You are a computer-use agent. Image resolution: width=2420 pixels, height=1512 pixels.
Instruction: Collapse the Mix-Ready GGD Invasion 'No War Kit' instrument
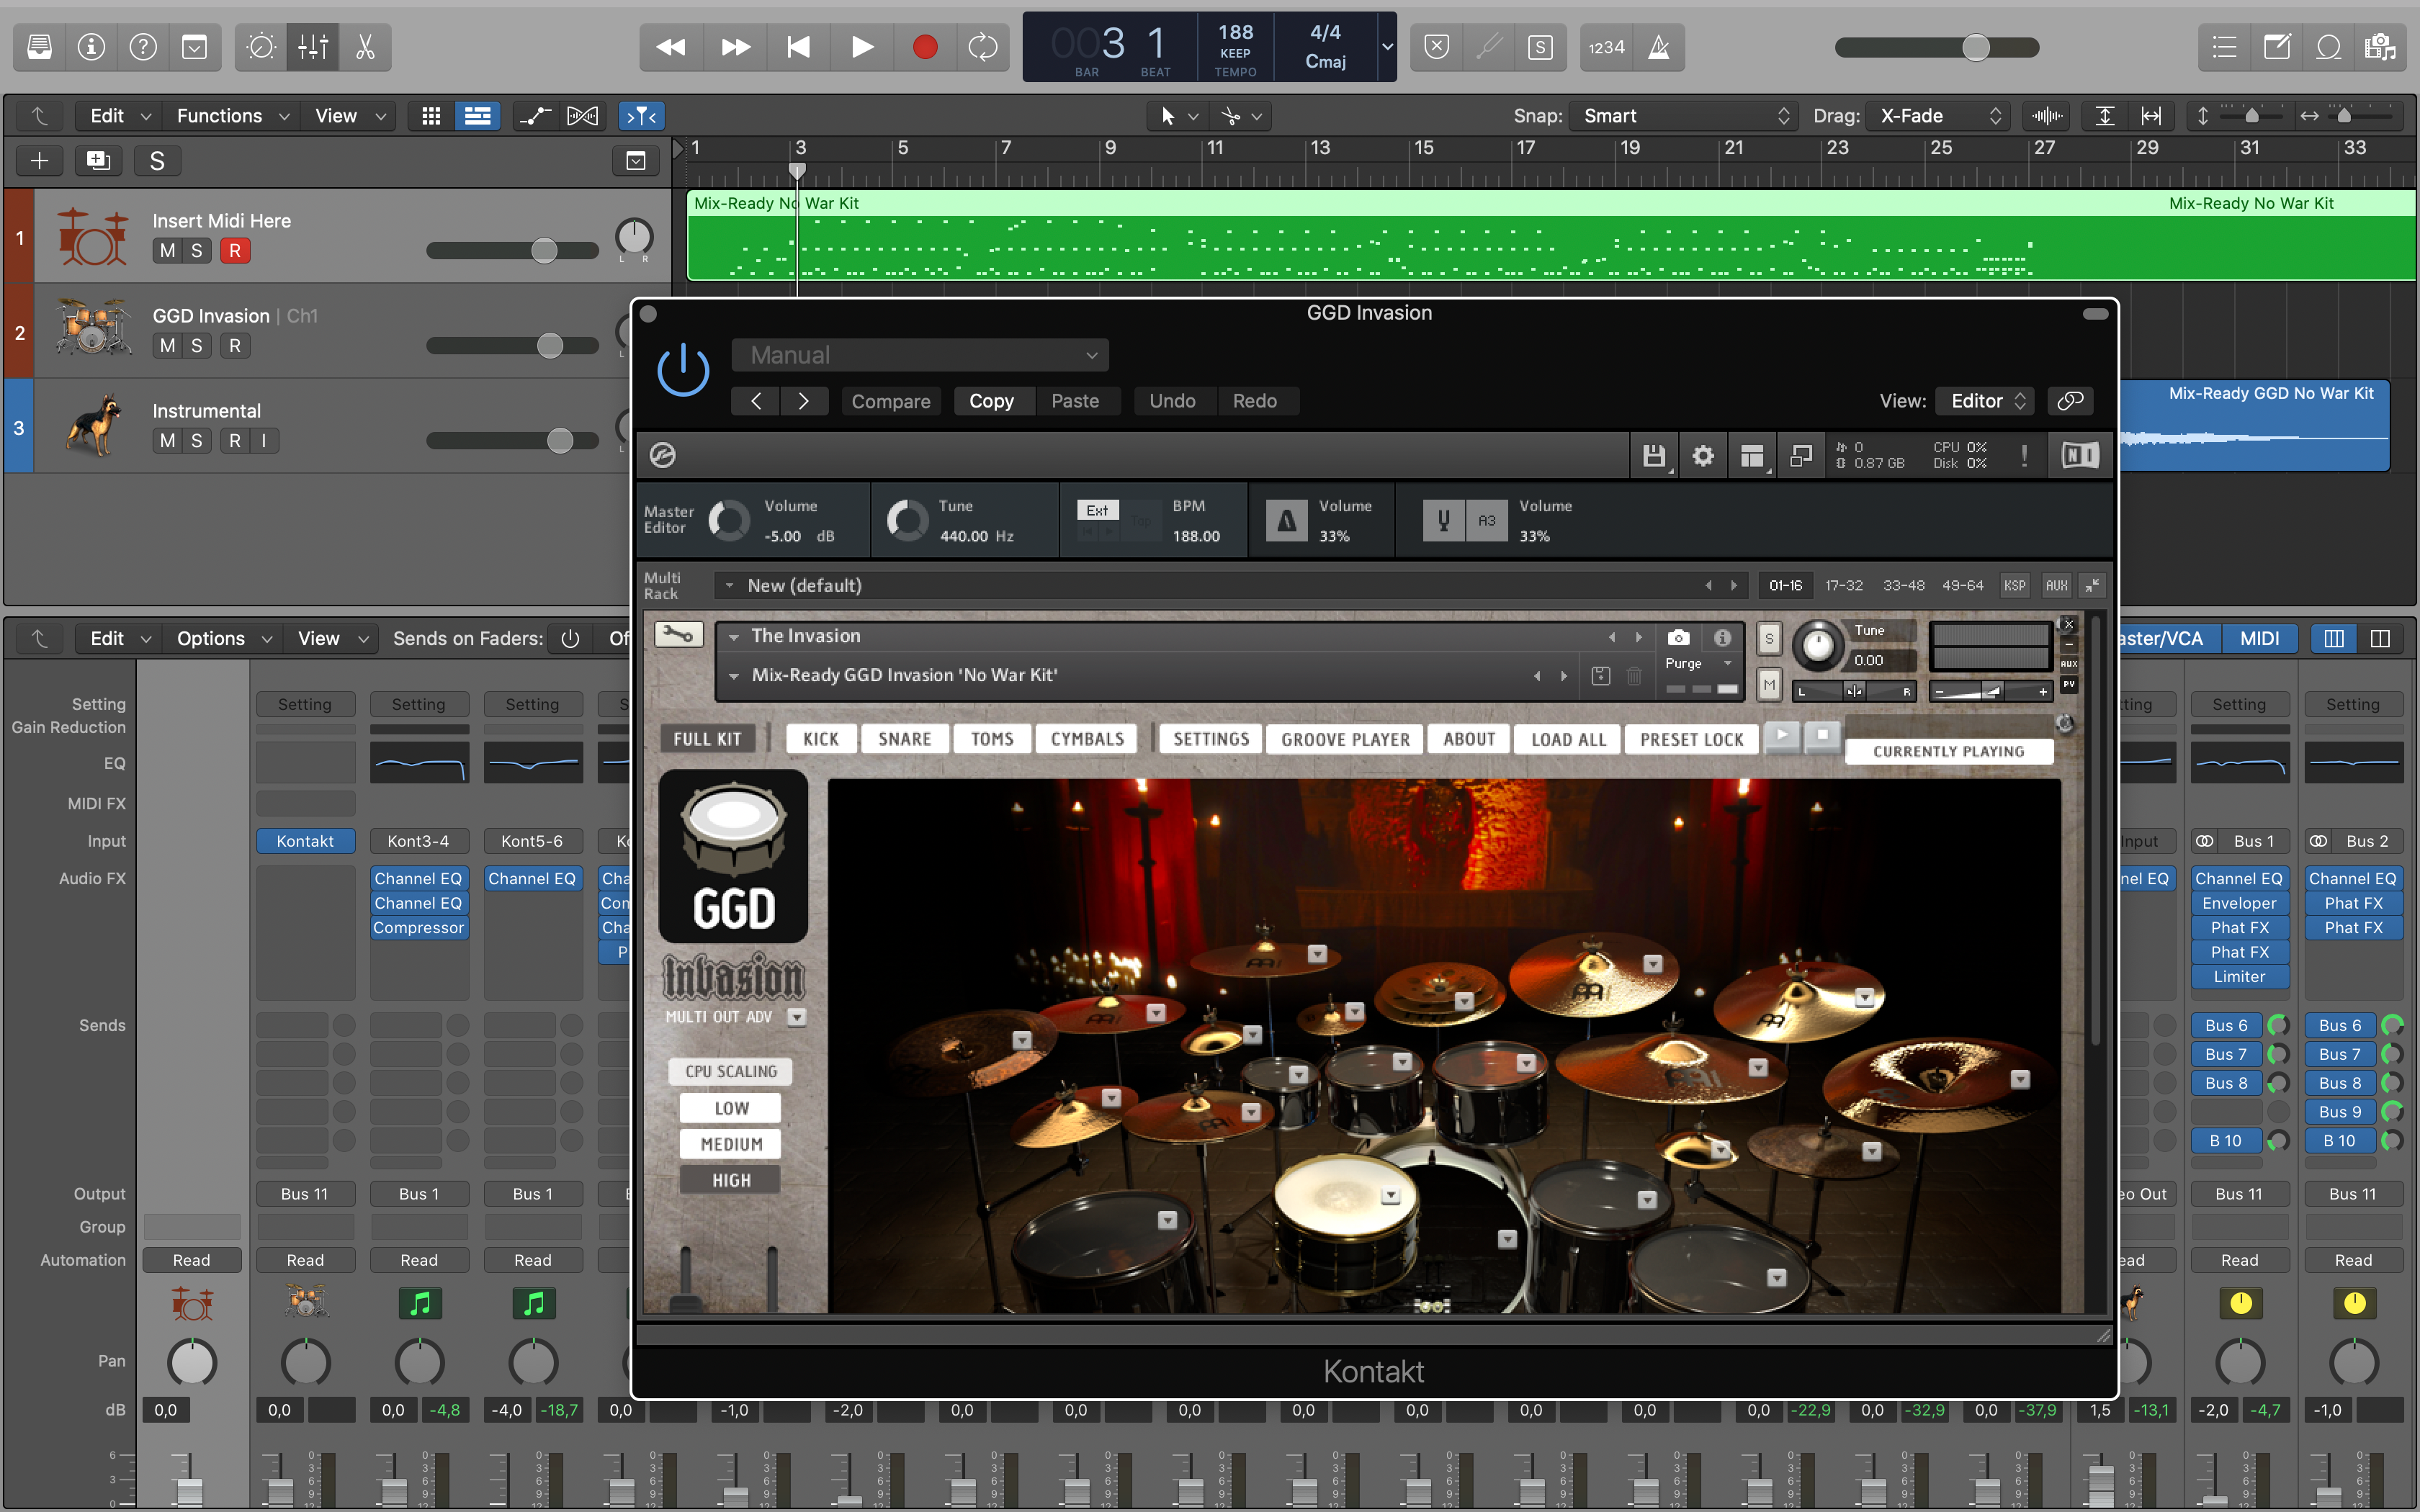click(735, 675)
